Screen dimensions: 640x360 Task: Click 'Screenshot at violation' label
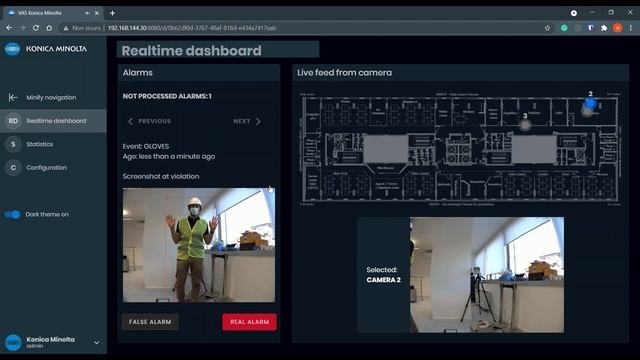[x=161, y=176]
